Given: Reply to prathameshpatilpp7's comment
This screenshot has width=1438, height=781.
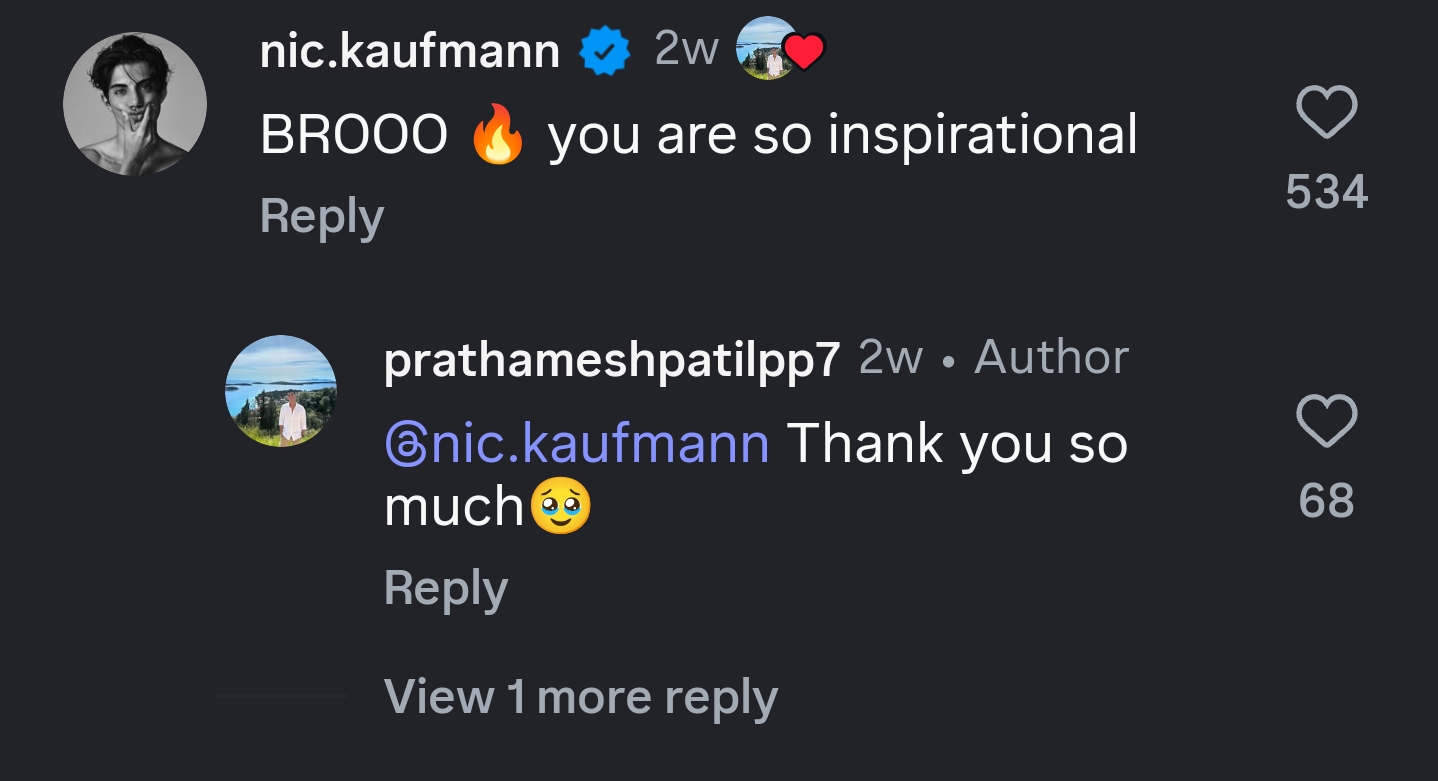Looking at the screenshot, I should pos(445,588).
